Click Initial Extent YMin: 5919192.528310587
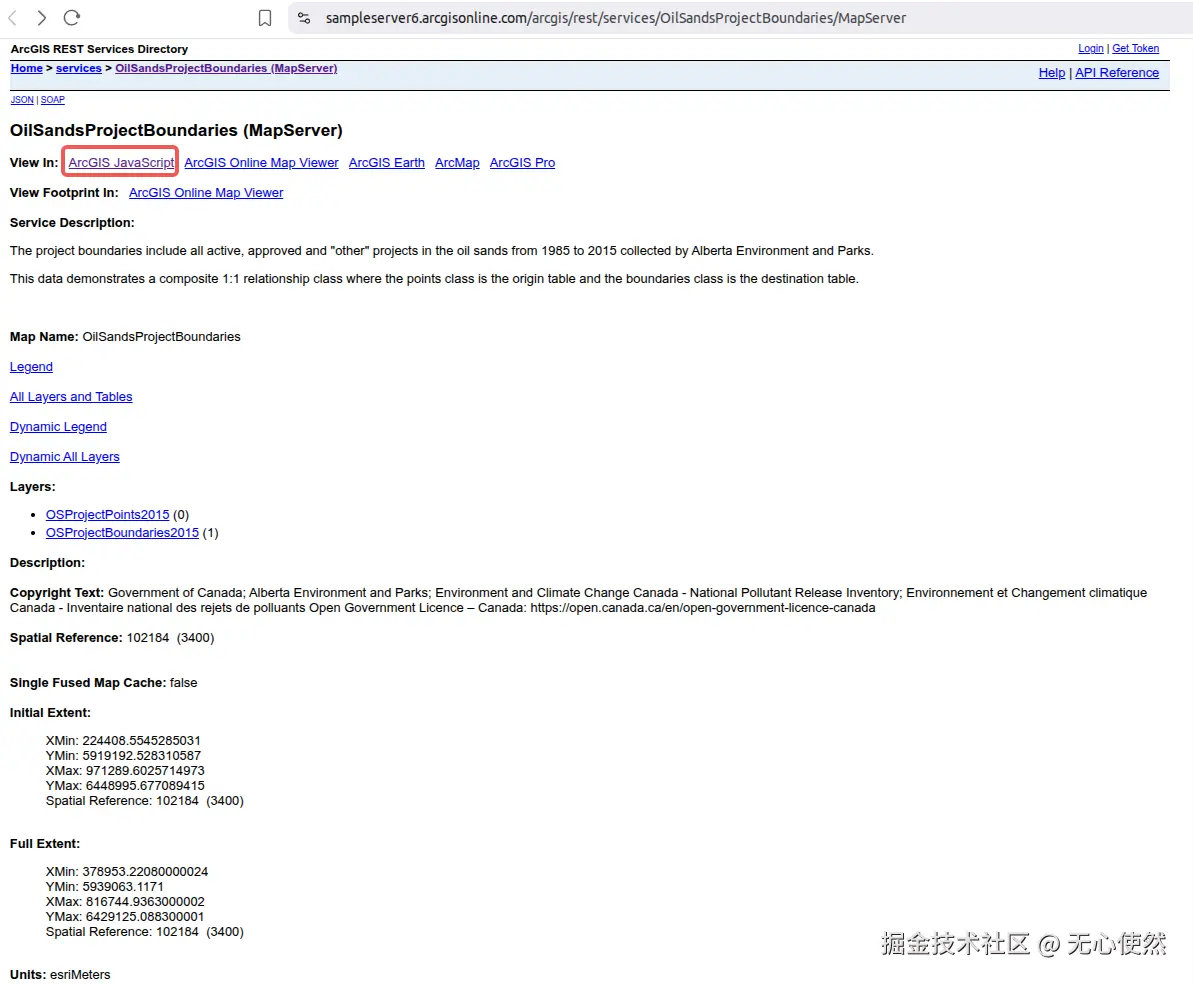 (123, 756)
